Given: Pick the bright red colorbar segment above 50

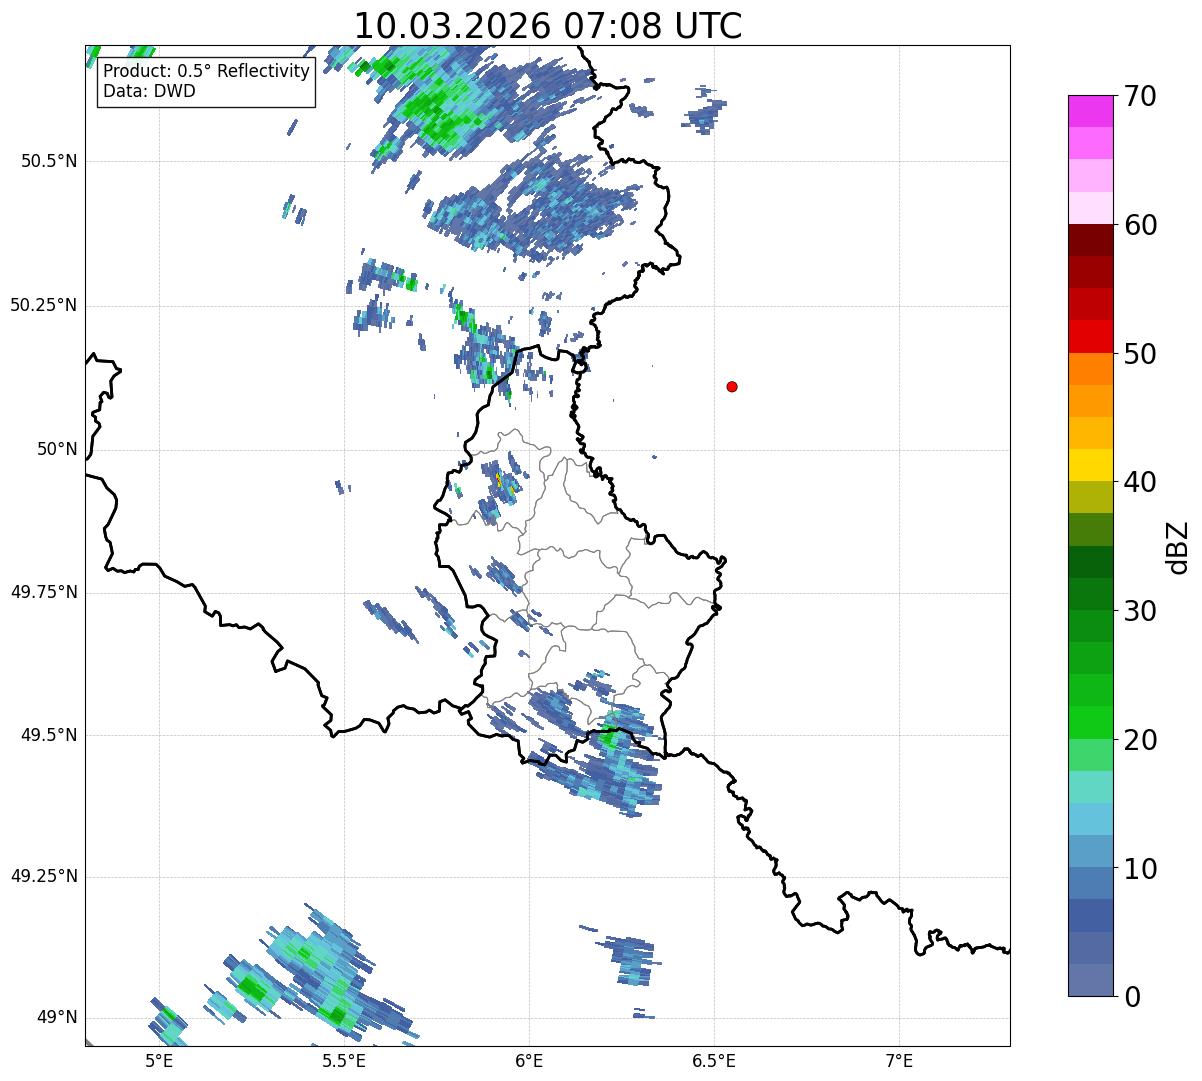Looking at the screenshot, I should coord(1090,336).
